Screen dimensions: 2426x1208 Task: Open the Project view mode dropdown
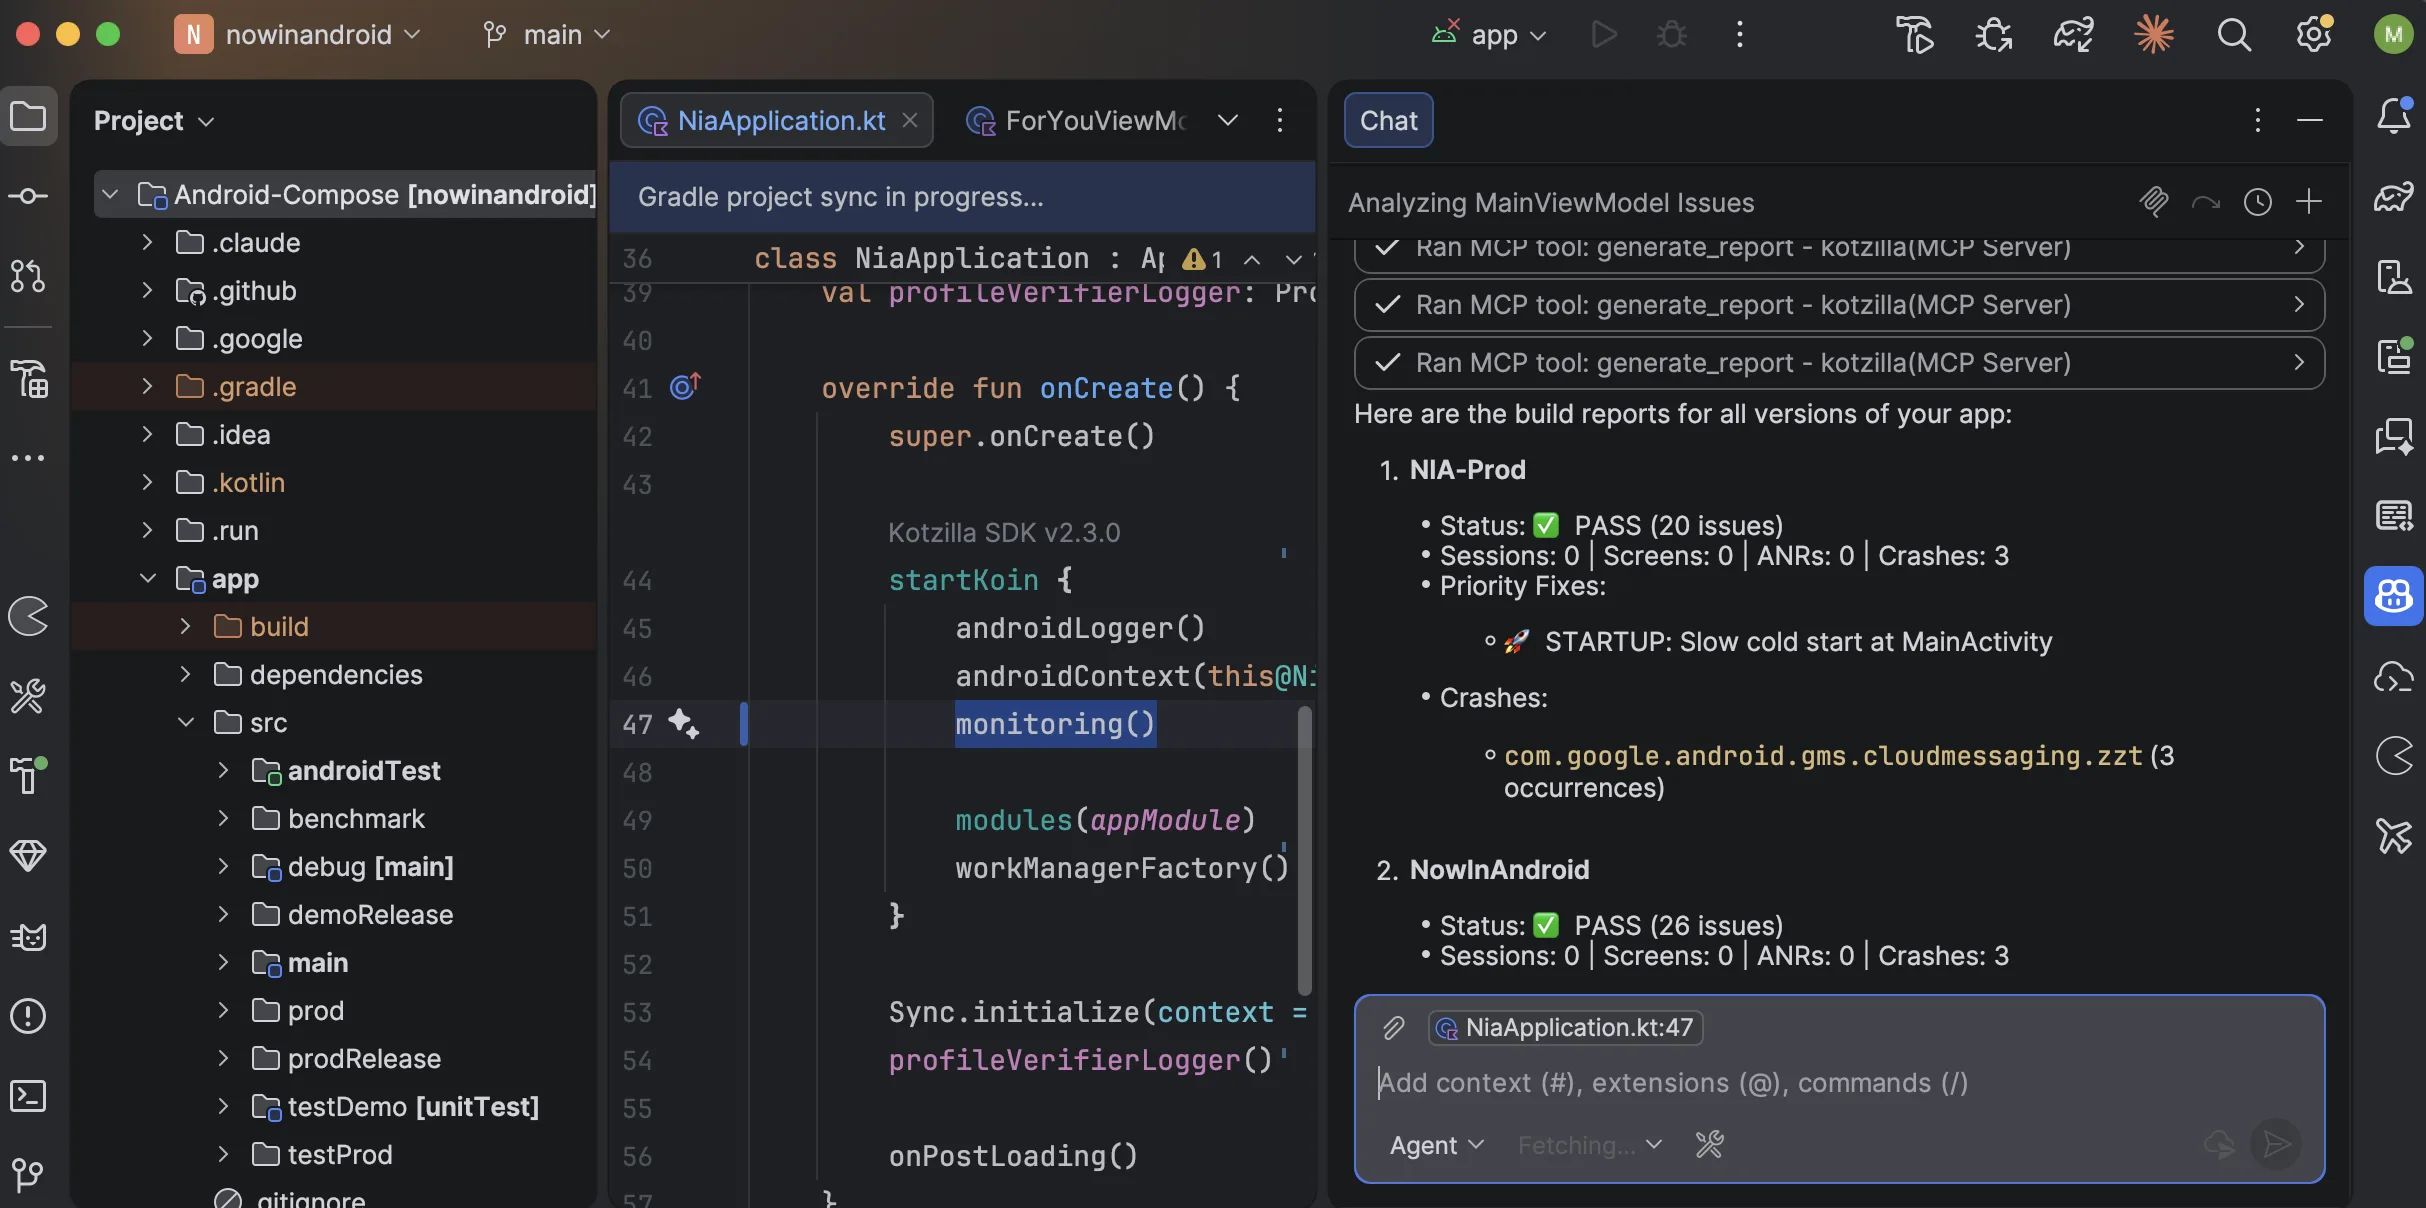154,121
